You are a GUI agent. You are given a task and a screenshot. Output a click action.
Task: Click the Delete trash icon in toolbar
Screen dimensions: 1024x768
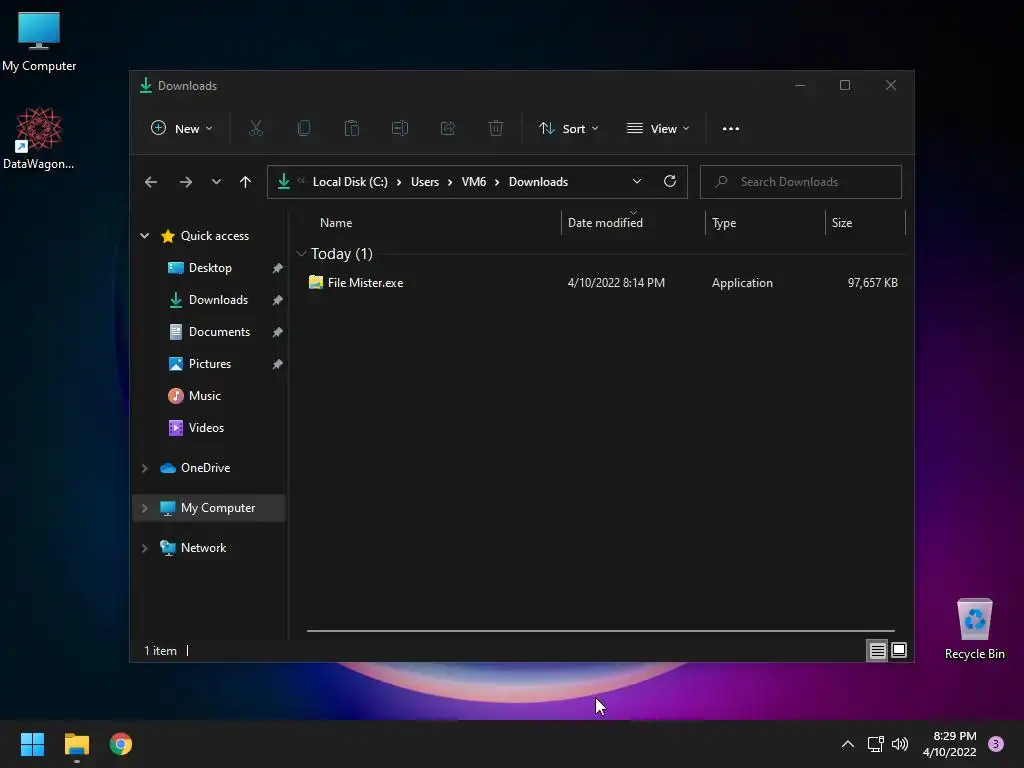(x=496, y=129)
